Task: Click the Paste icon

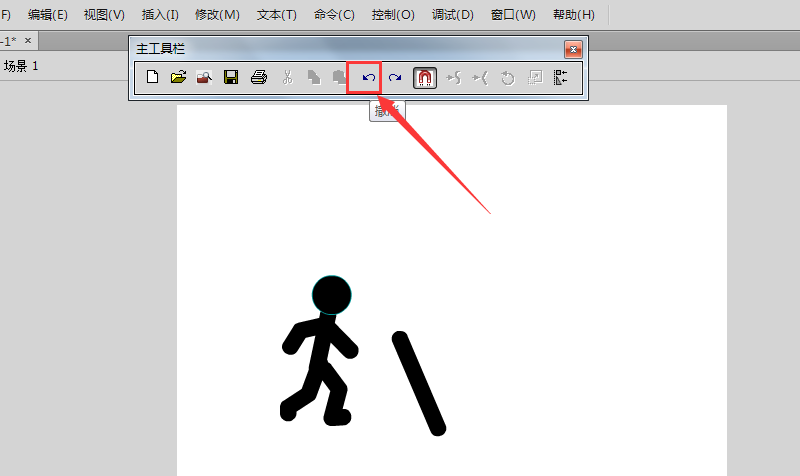Action: click(339, 78)
